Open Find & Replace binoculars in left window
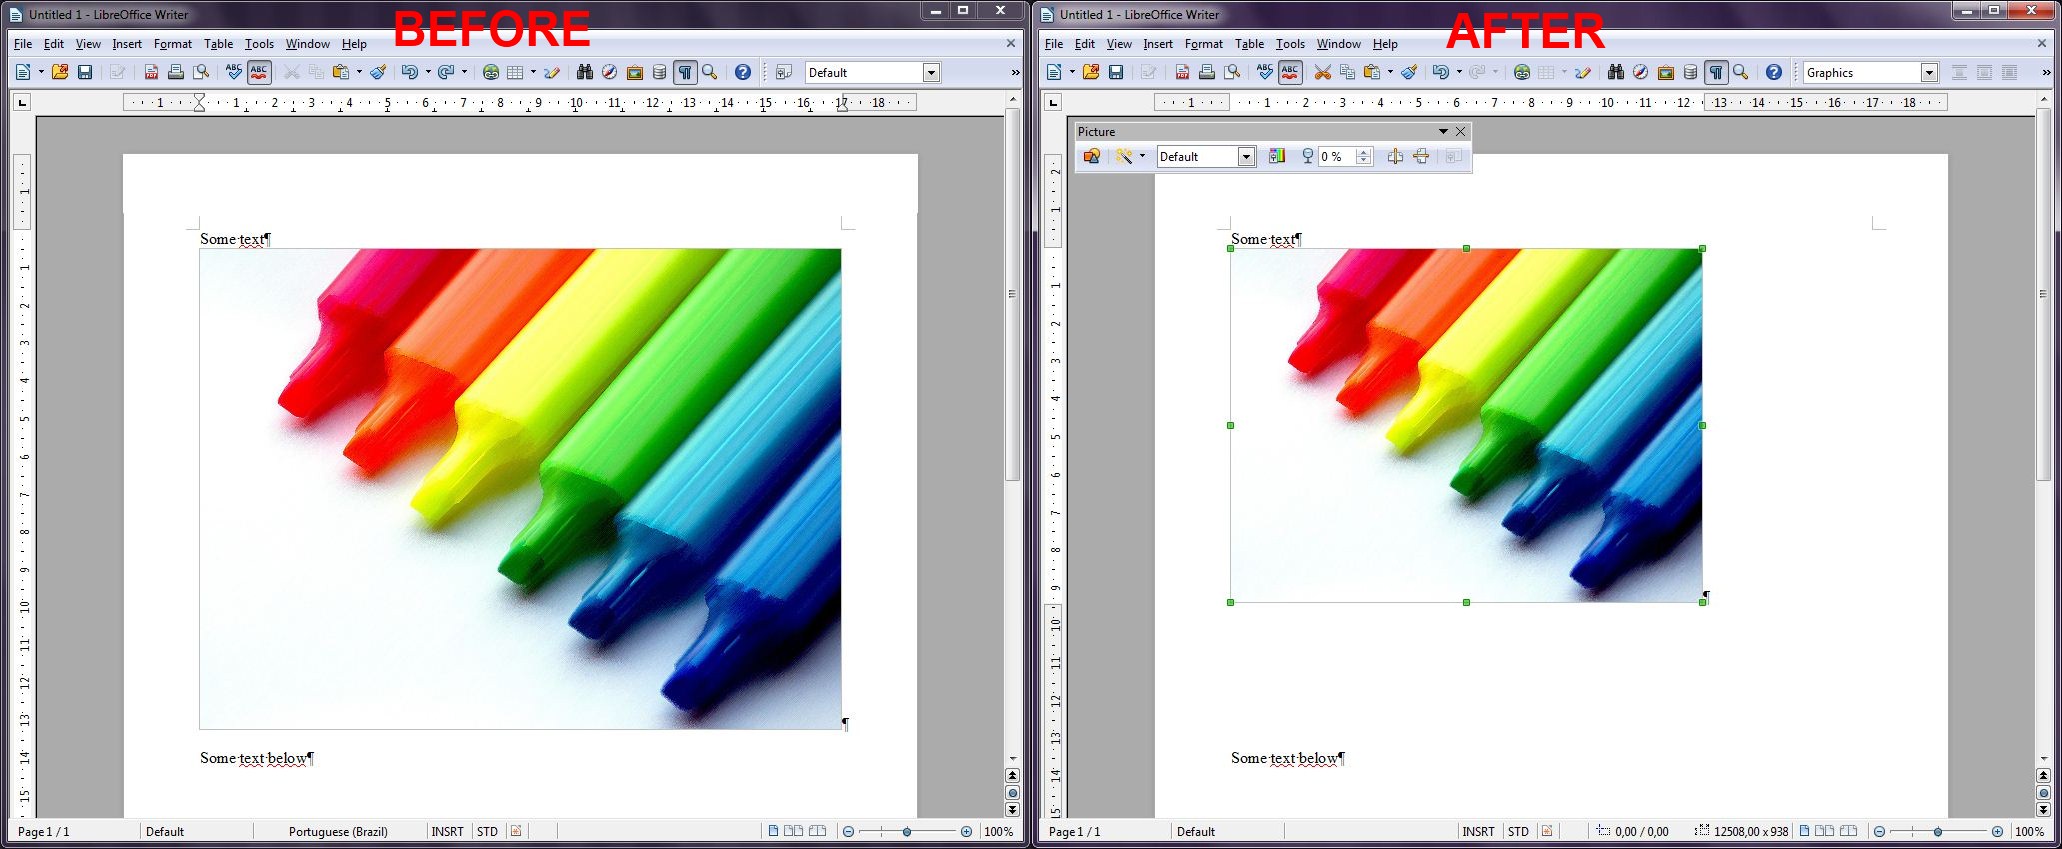 585,72
